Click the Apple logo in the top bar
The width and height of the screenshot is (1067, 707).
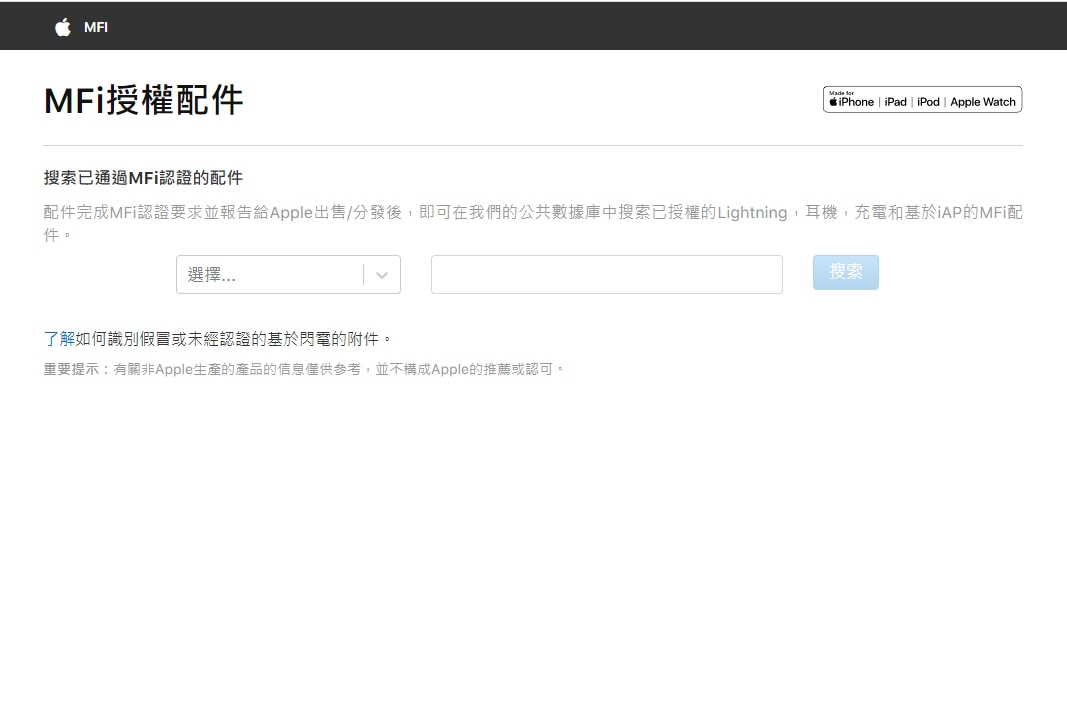[63, 27]
